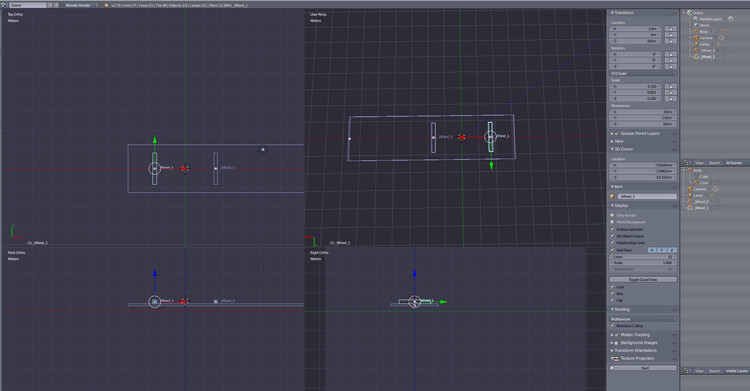Open the XYZ Euler rotation mode dropdown
This screenshot has width=750, height=391.
point(643,74)
